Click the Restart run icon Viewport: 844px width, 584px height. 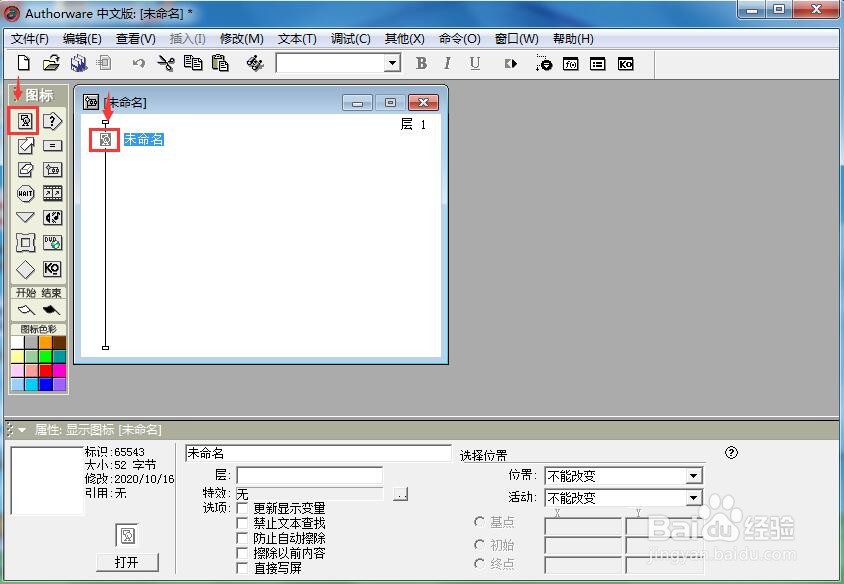coord(510,64)
